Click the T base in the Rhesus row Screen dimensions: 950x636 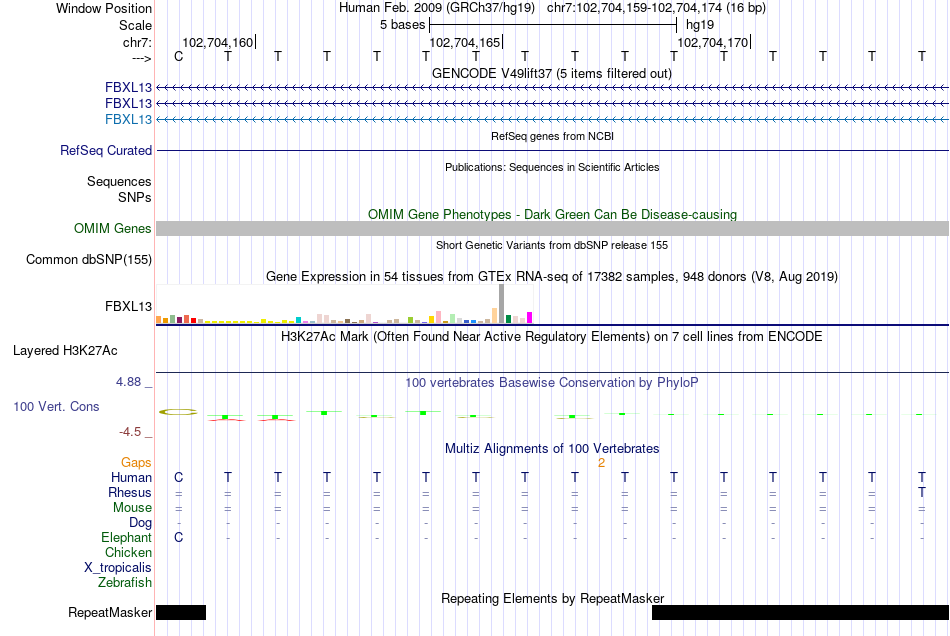pos(922,492)
